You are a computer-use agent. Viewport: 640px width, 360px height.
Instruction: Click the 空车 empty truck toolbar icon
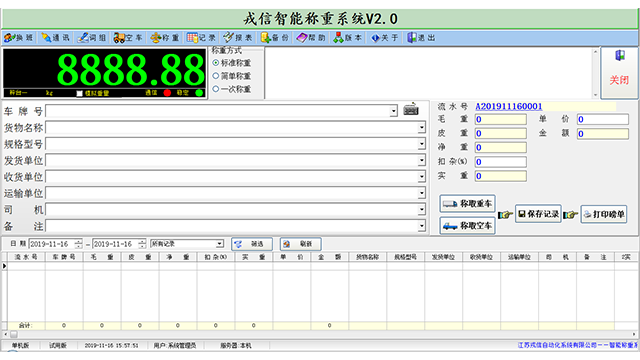coord(119,38)
